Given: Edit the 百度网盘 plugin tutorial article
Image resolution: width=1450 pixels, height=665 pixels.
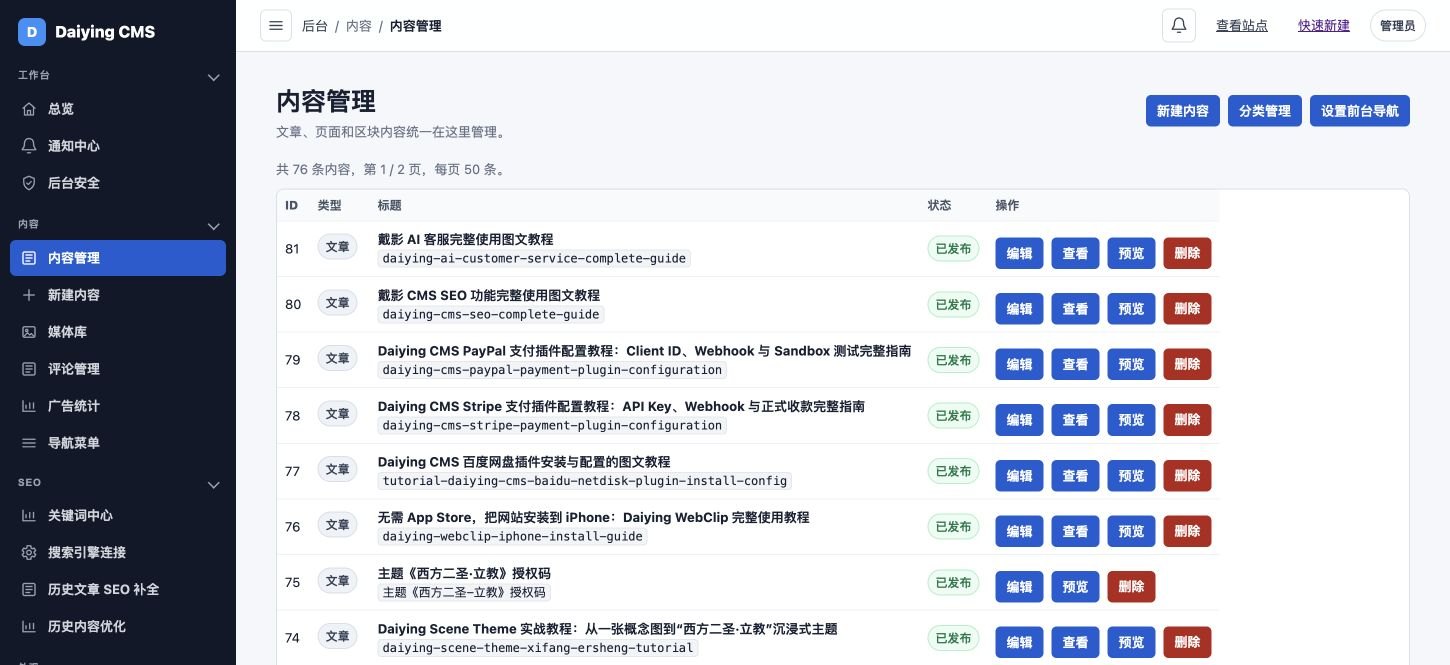Looking at the screenshot, I should click(x=1019, y=476).
